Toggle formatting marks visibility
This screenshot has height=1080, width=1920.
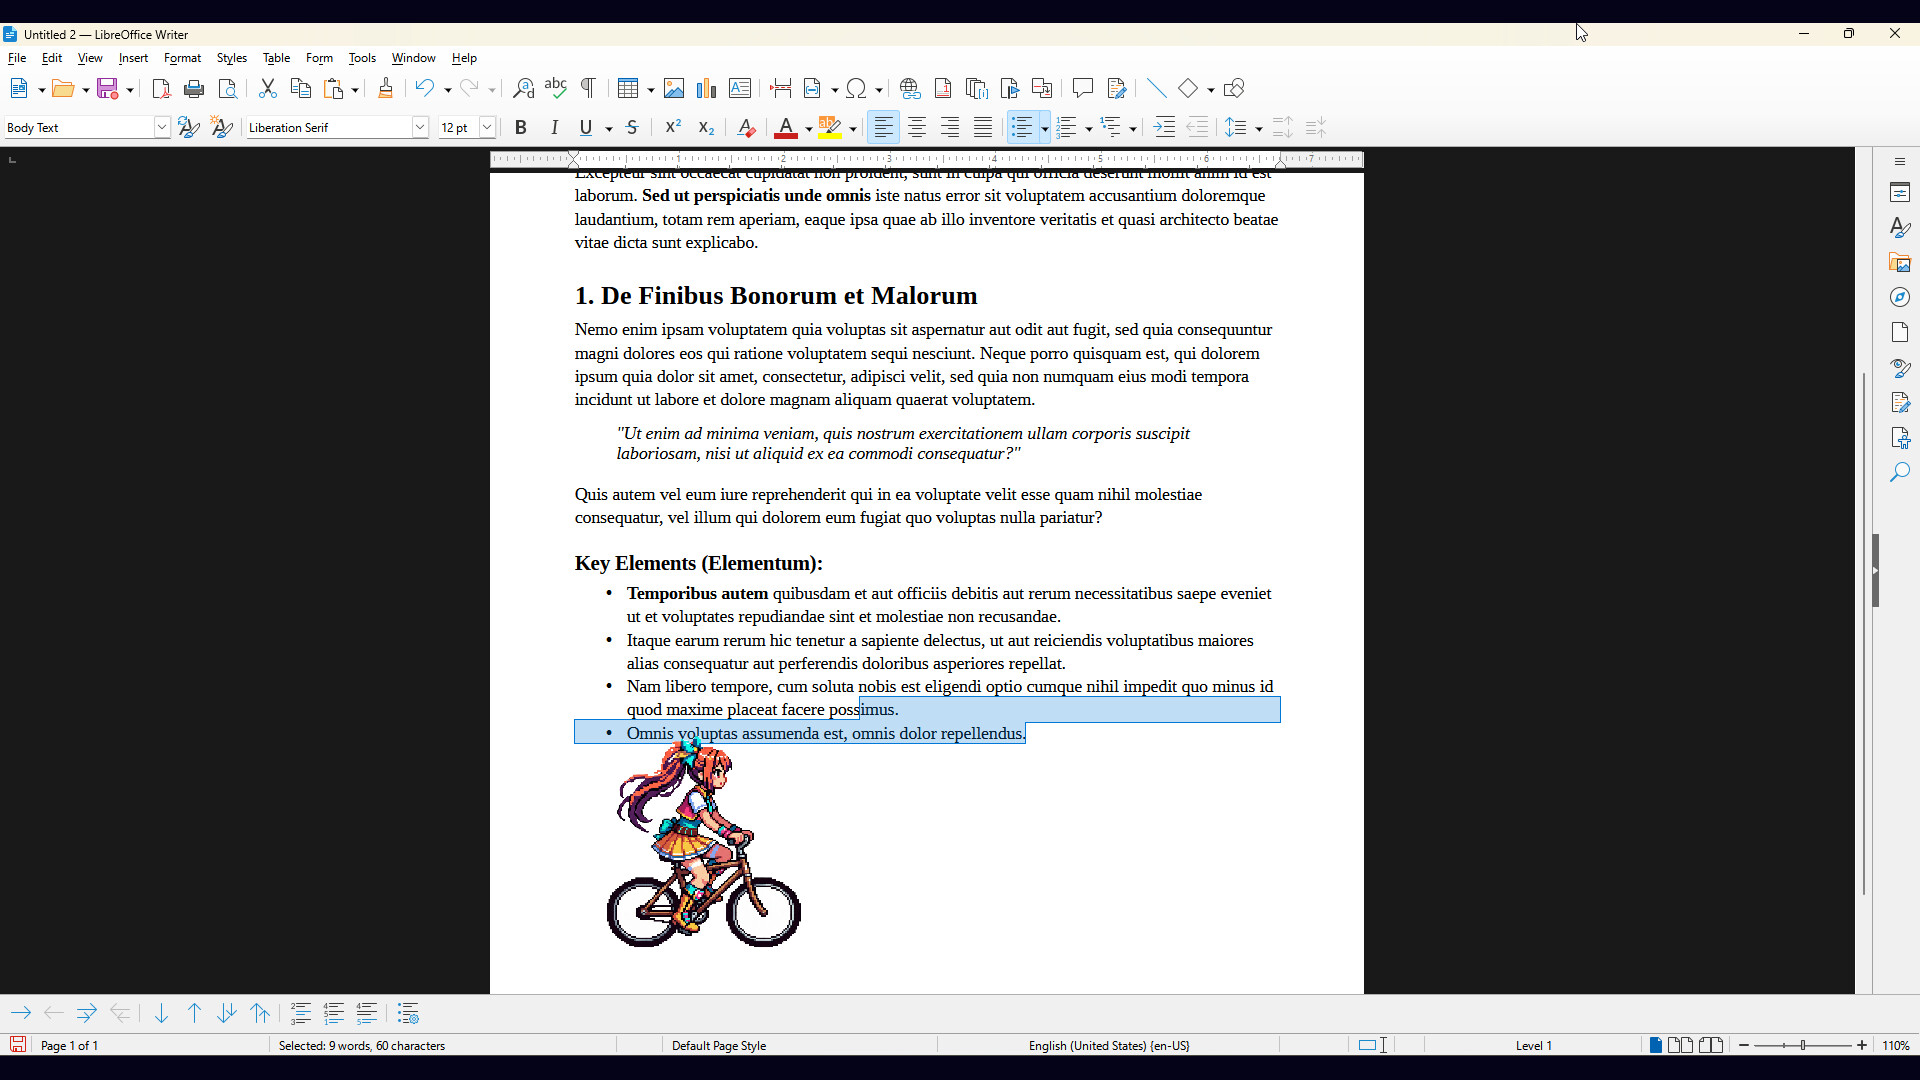[588, 88]
